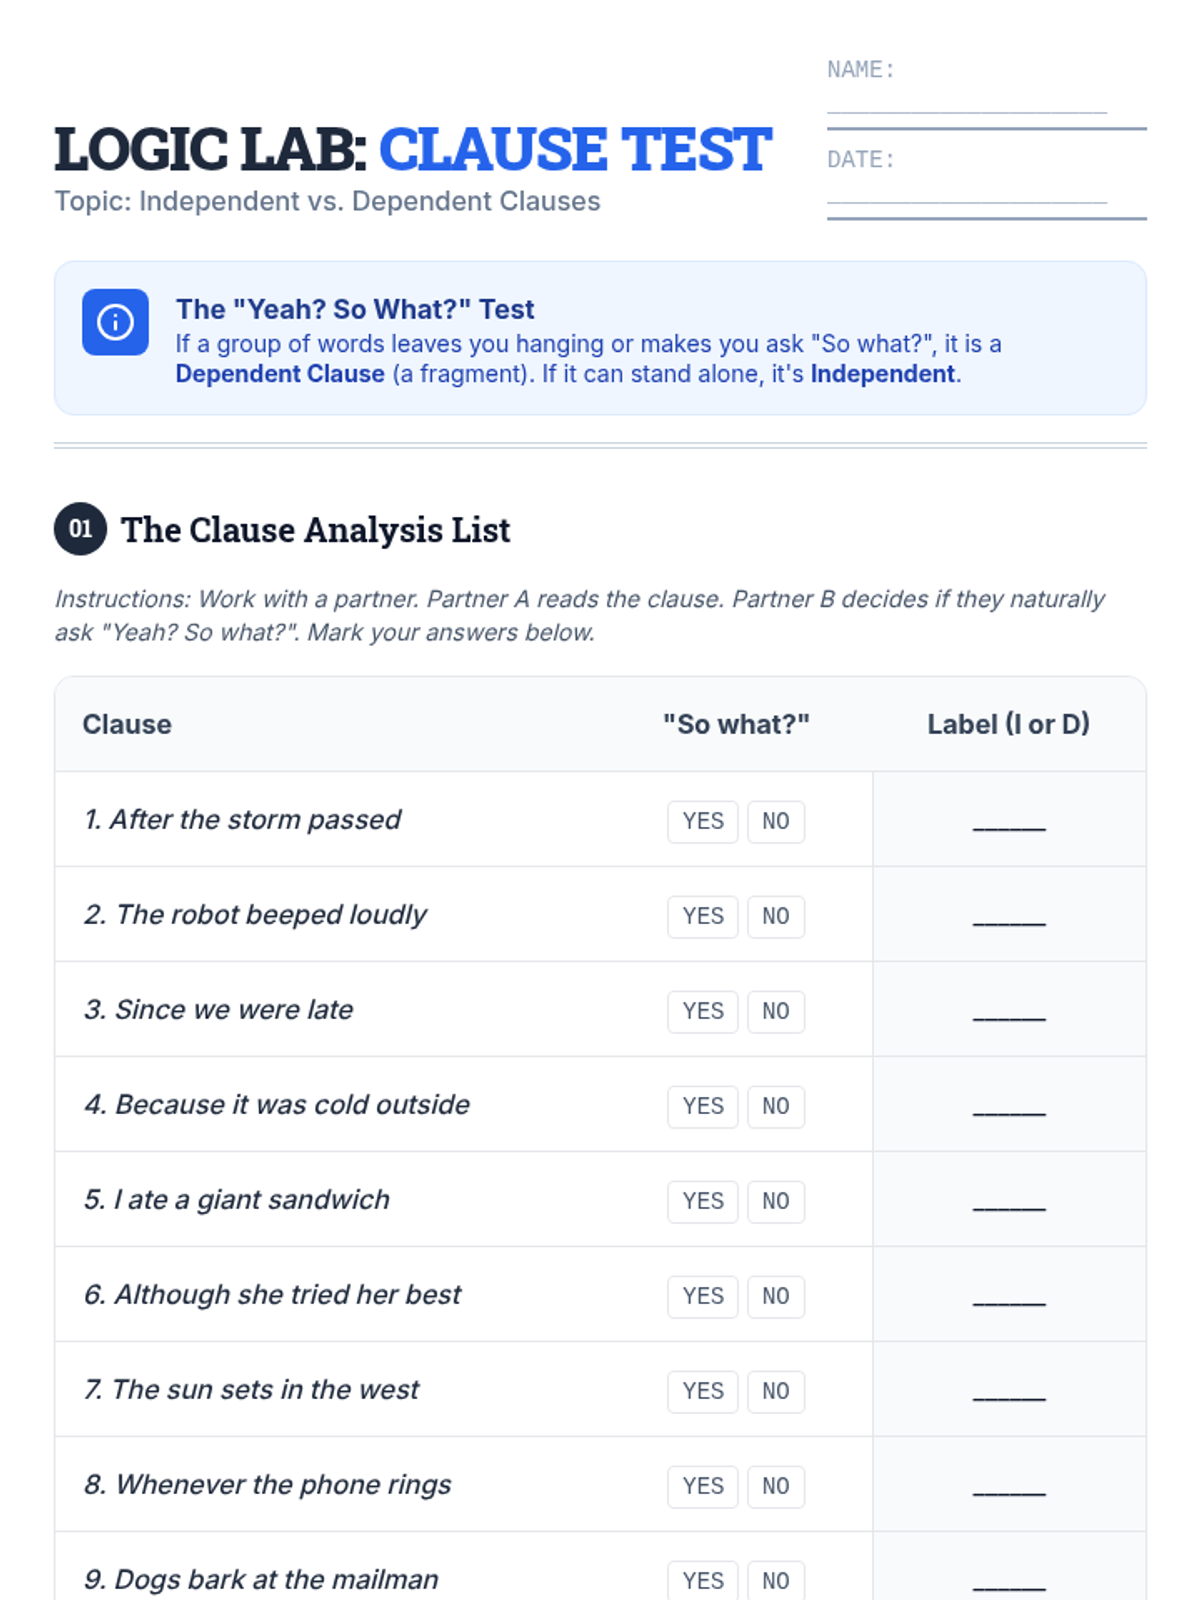Mark NO for I ate a giant sandwich

[x=775, y=1202]
